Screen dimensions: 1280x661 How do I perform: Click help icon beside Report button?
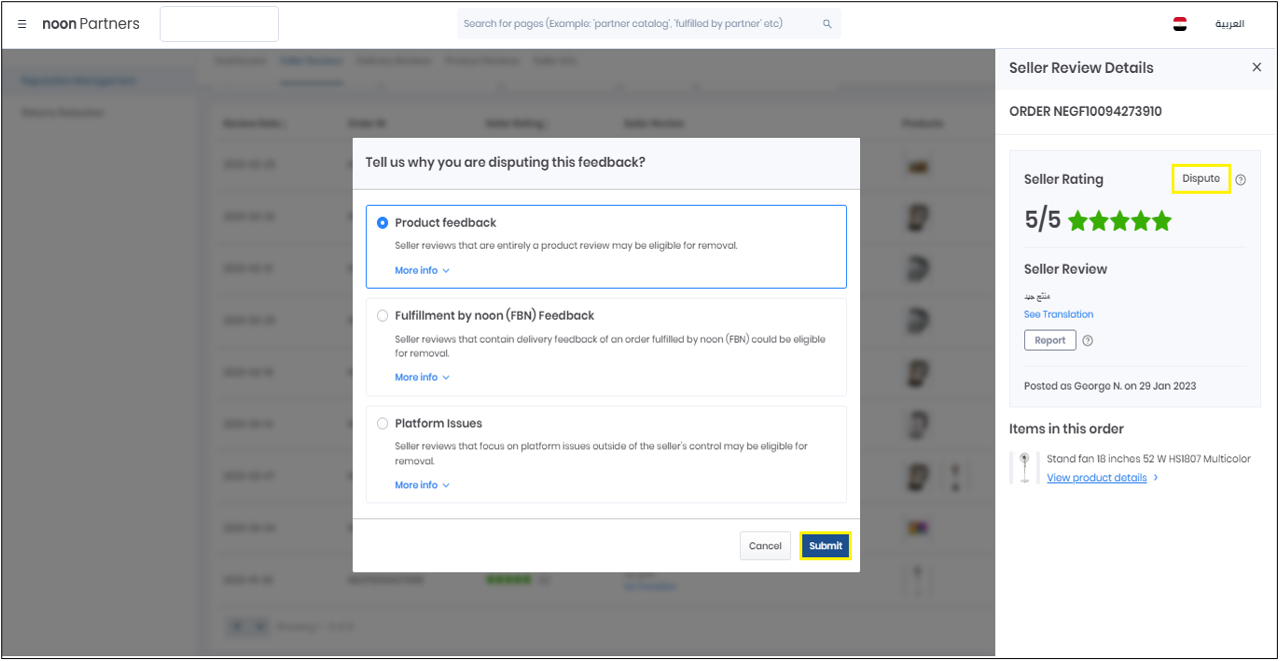1088,341
